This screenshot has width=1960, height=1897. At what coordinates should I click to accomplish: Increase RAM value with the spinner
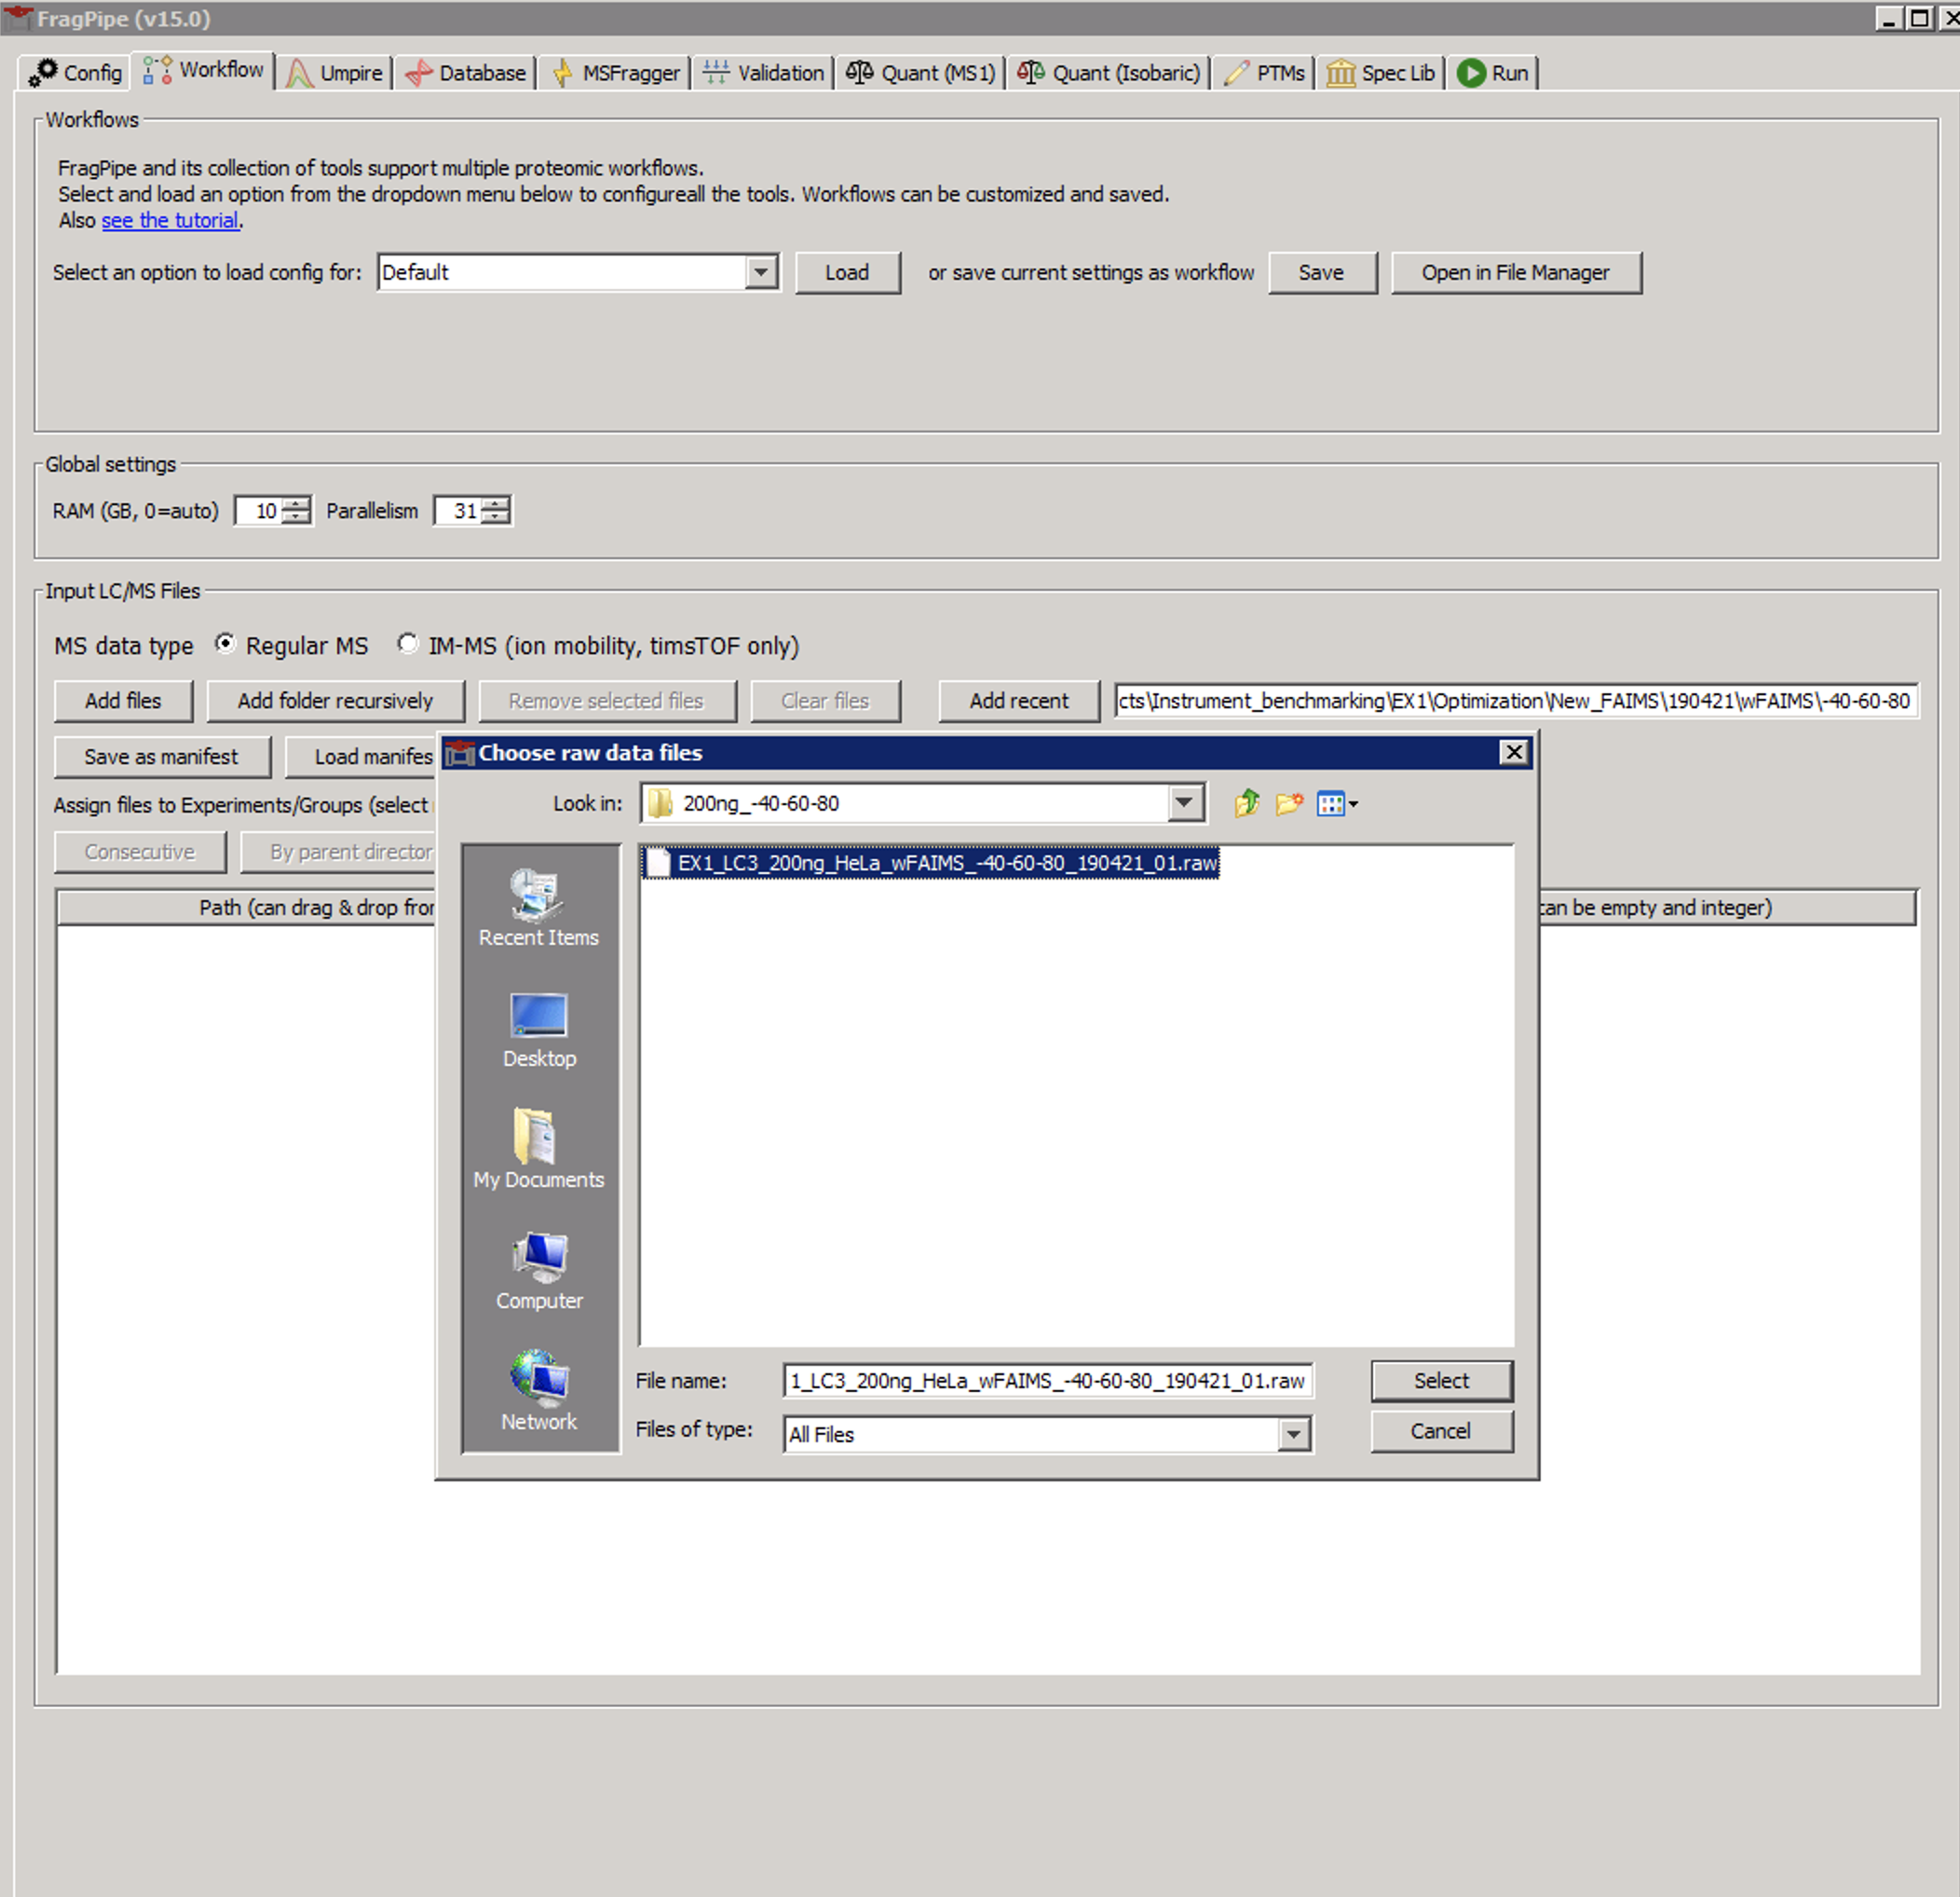click(297, 504)
